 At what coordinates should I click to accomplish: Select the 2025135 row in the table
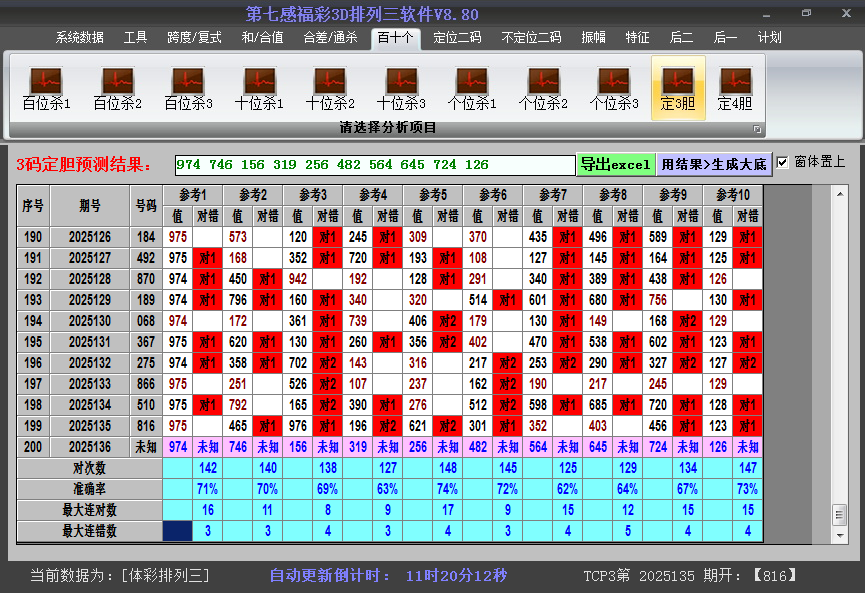coord(90,426)
